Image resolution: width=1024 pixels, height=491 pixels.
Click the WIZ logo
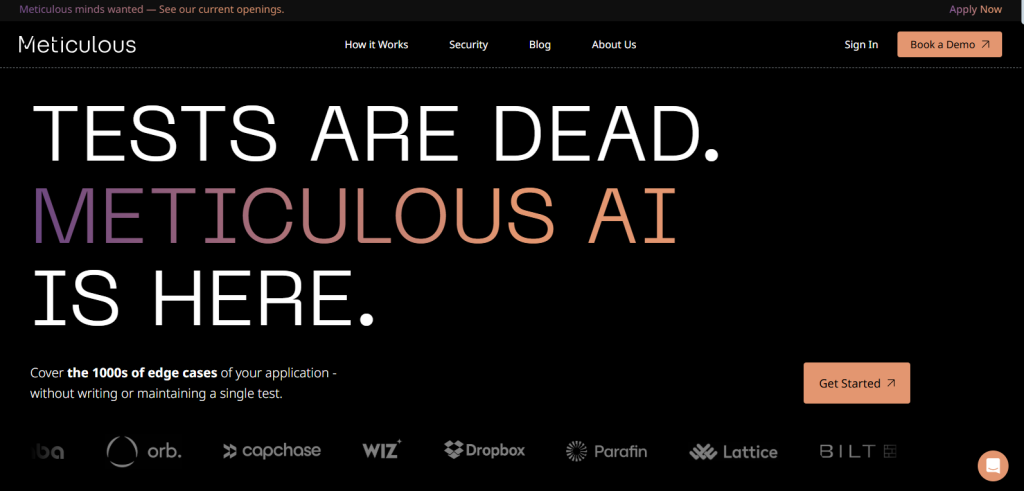[382, 449]
